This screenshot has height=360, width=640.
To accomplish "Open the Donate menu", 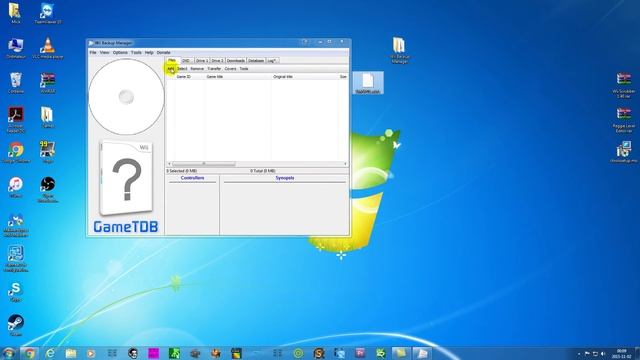I will pos(163,53).
